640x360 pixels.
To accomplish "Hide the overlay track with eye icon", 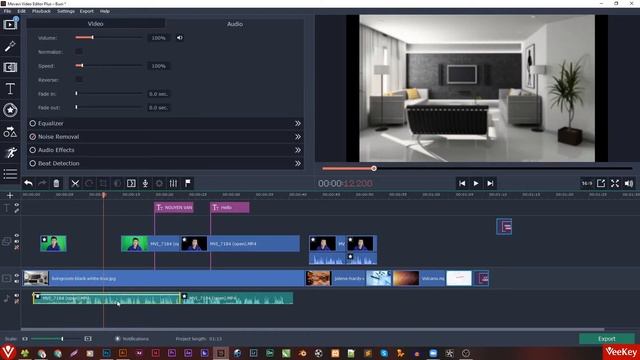I will [17, 236].
